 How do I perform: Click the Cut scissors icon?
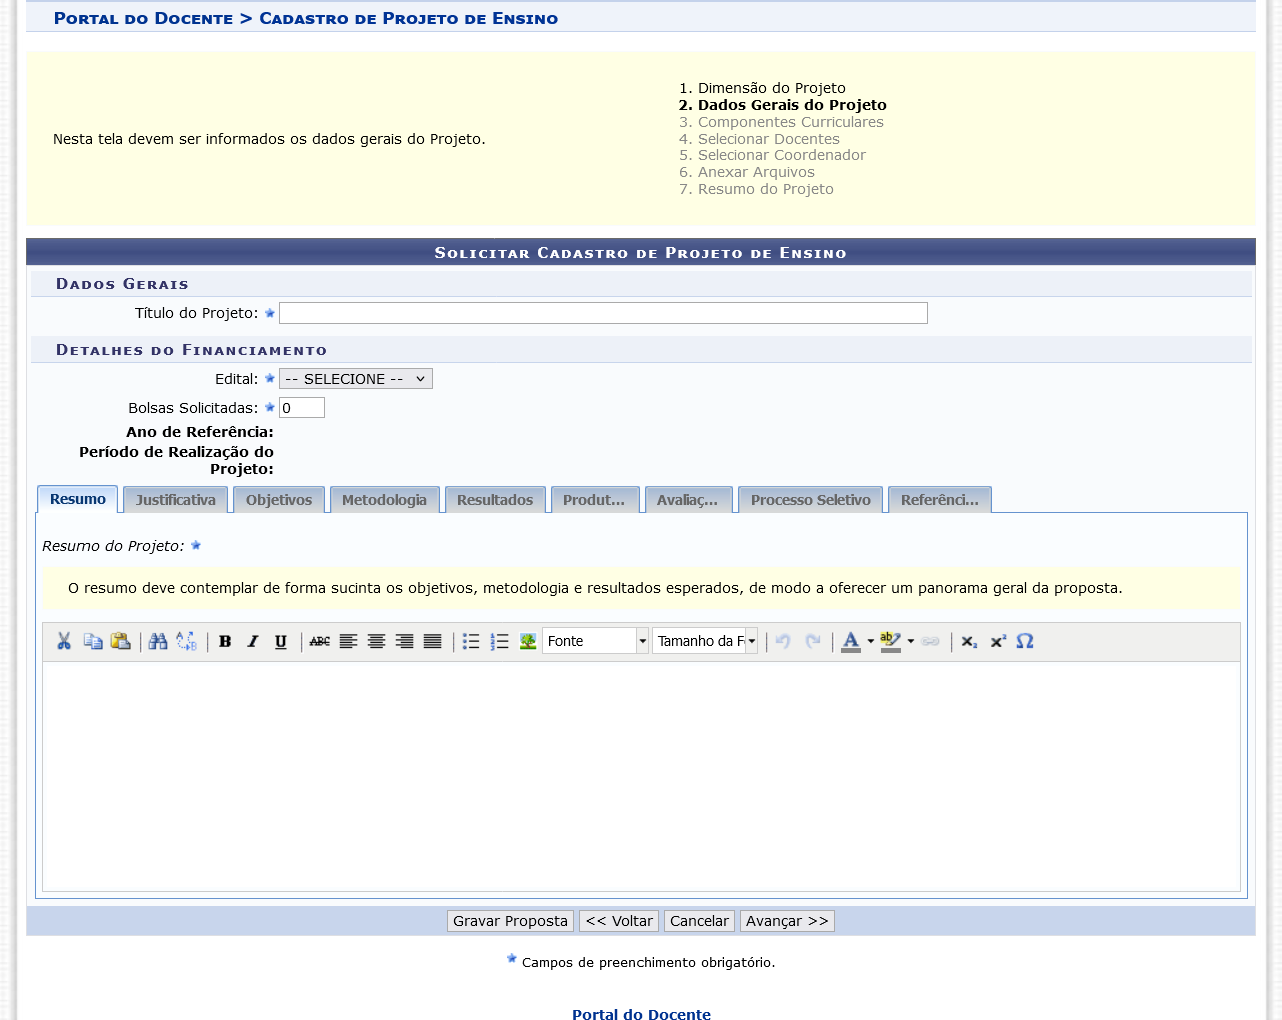[x=64, y=641]
